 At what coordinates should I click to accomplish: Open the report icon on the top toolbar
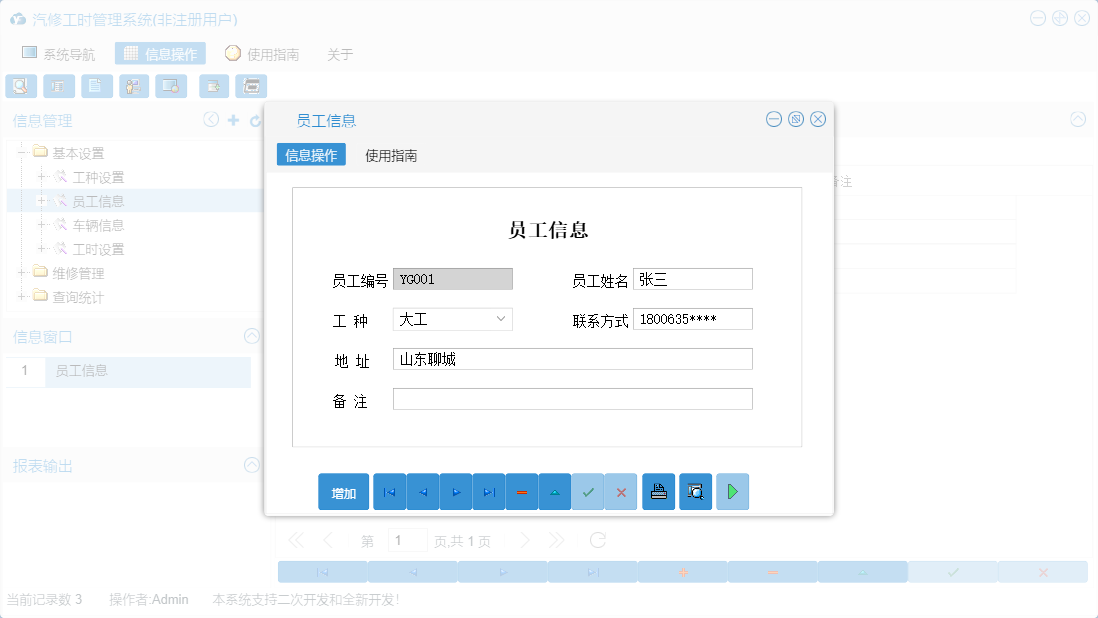click(x=59, y=86)
